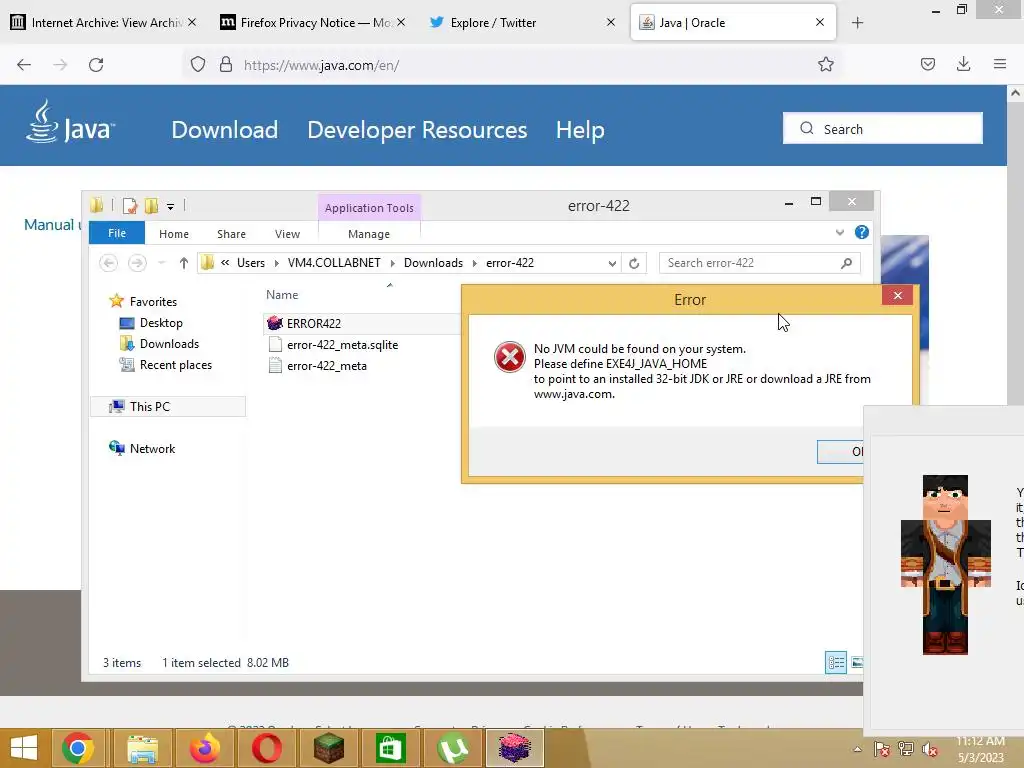Switch to the Share ribbon tab
Screen dimensions: 1024x768
231,234
